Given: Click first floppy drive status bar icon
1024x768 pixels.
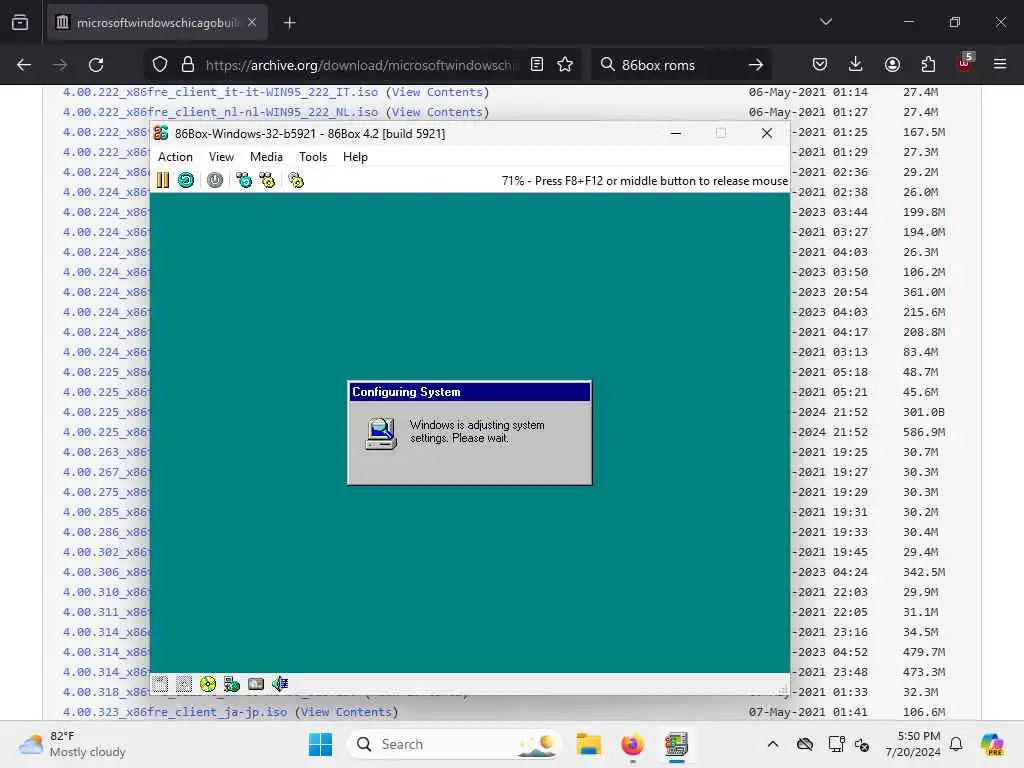Looking at the screenshot, I should point(160,684).
